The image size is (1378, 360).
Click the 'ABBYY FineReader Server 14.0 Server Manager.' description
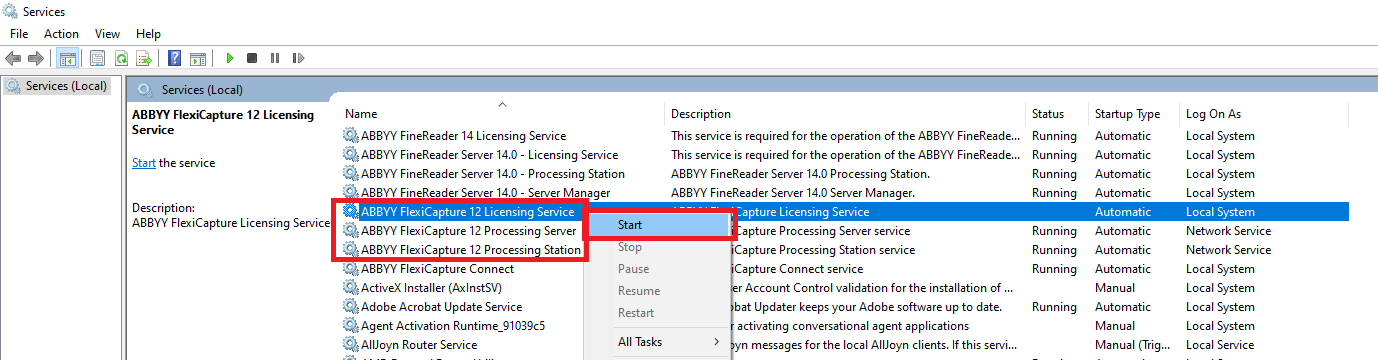coord(792,193)
